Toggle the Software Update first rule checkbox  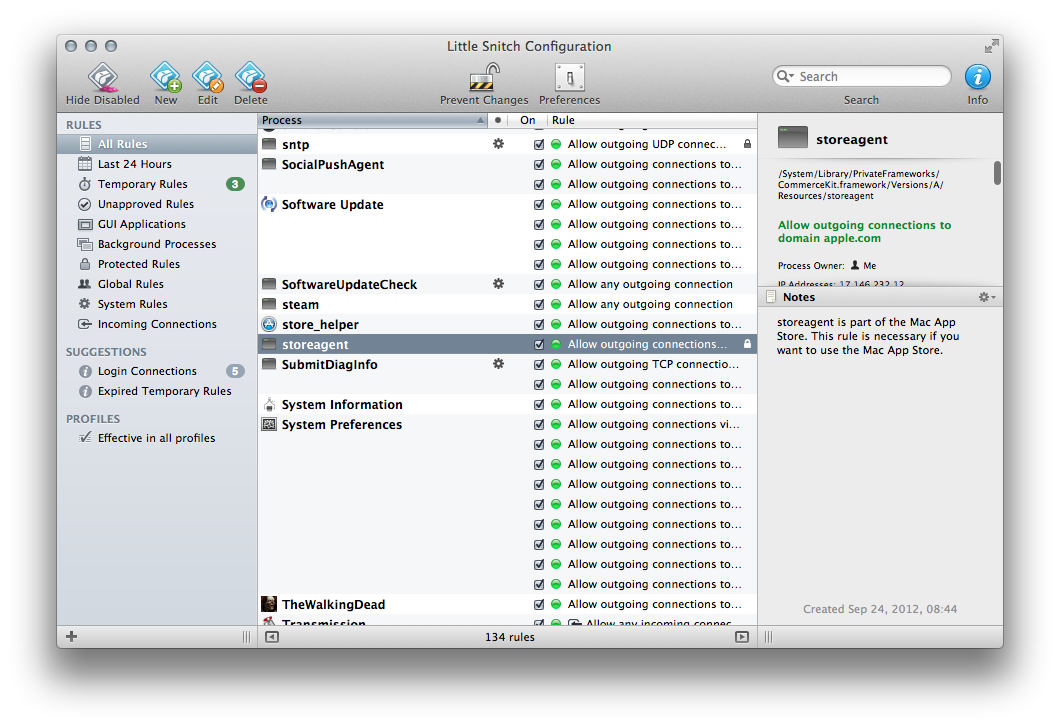(539, 204)
